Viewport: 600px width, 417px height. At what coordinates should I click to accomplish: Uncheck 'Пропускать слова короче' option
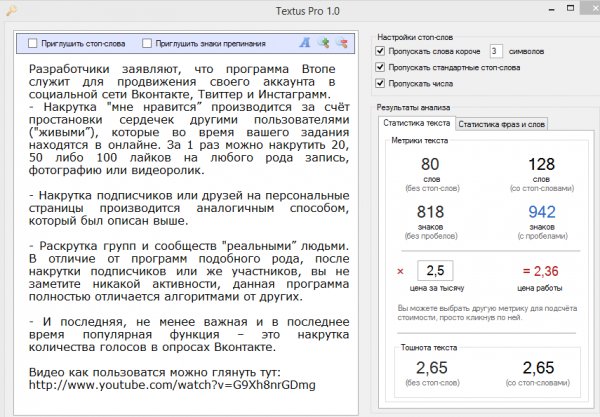click(x=380, y=51)
